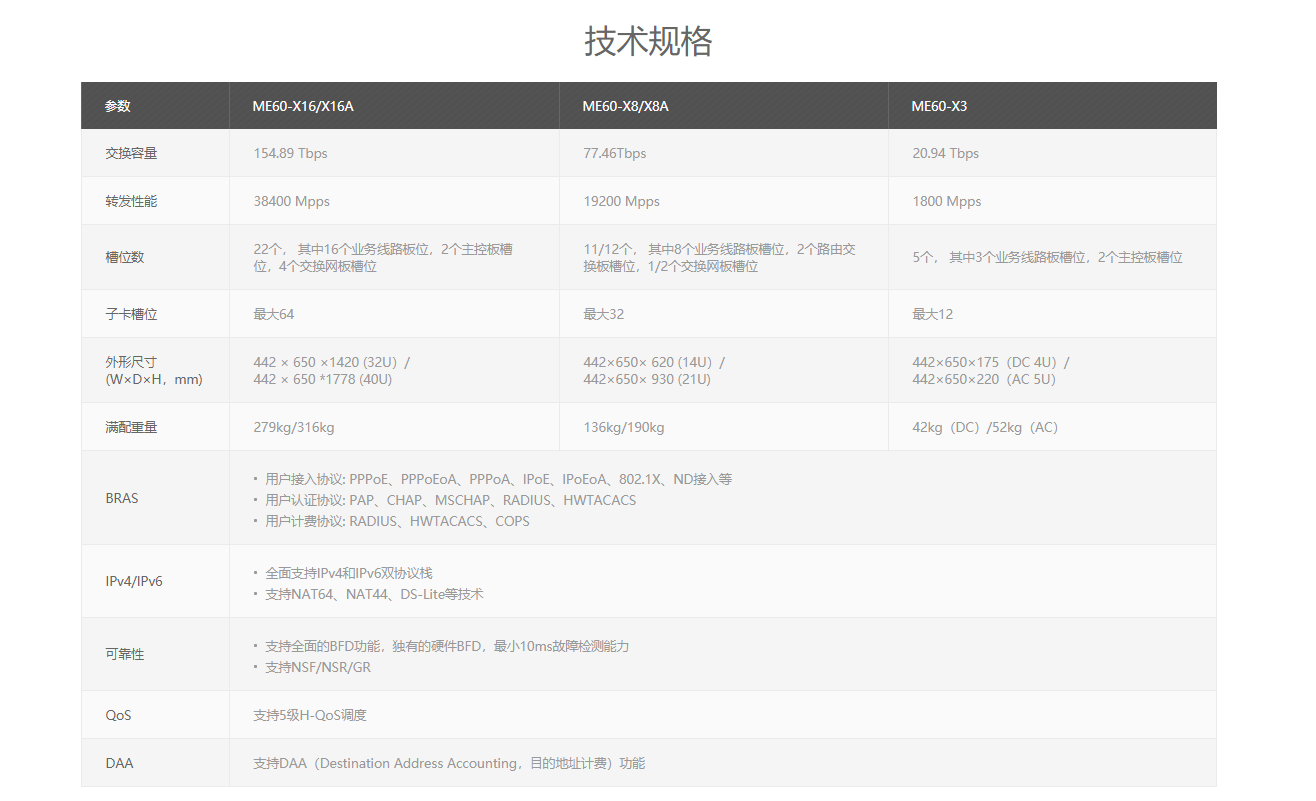Click the 20.94 Tbps value
Viewport: 1316px width, 801px height.
coord(946,153)
